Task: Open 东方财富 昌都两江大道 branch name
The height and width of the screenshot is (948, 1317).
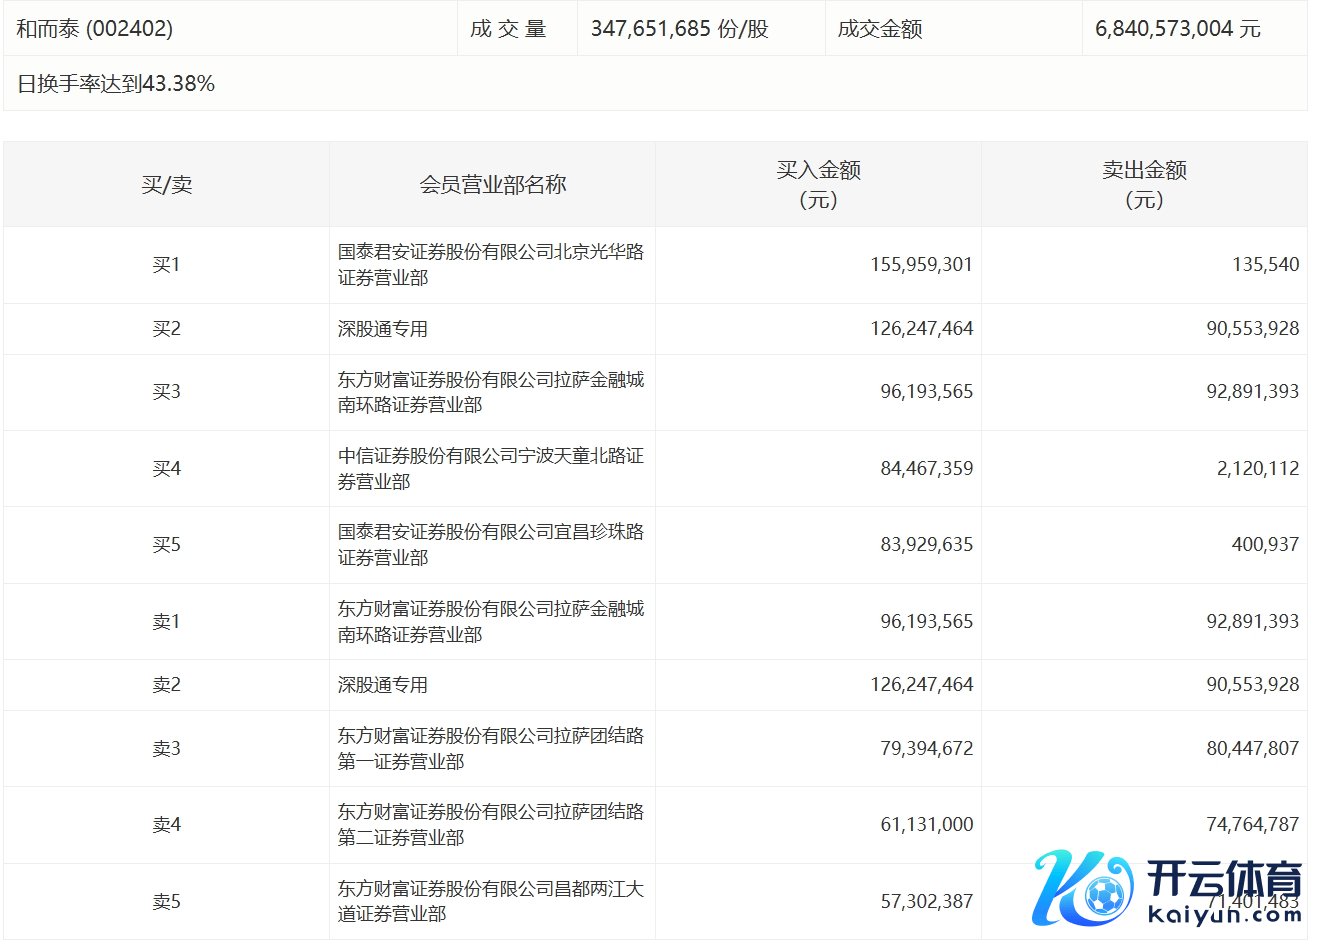Action: [x=490, y=901]
